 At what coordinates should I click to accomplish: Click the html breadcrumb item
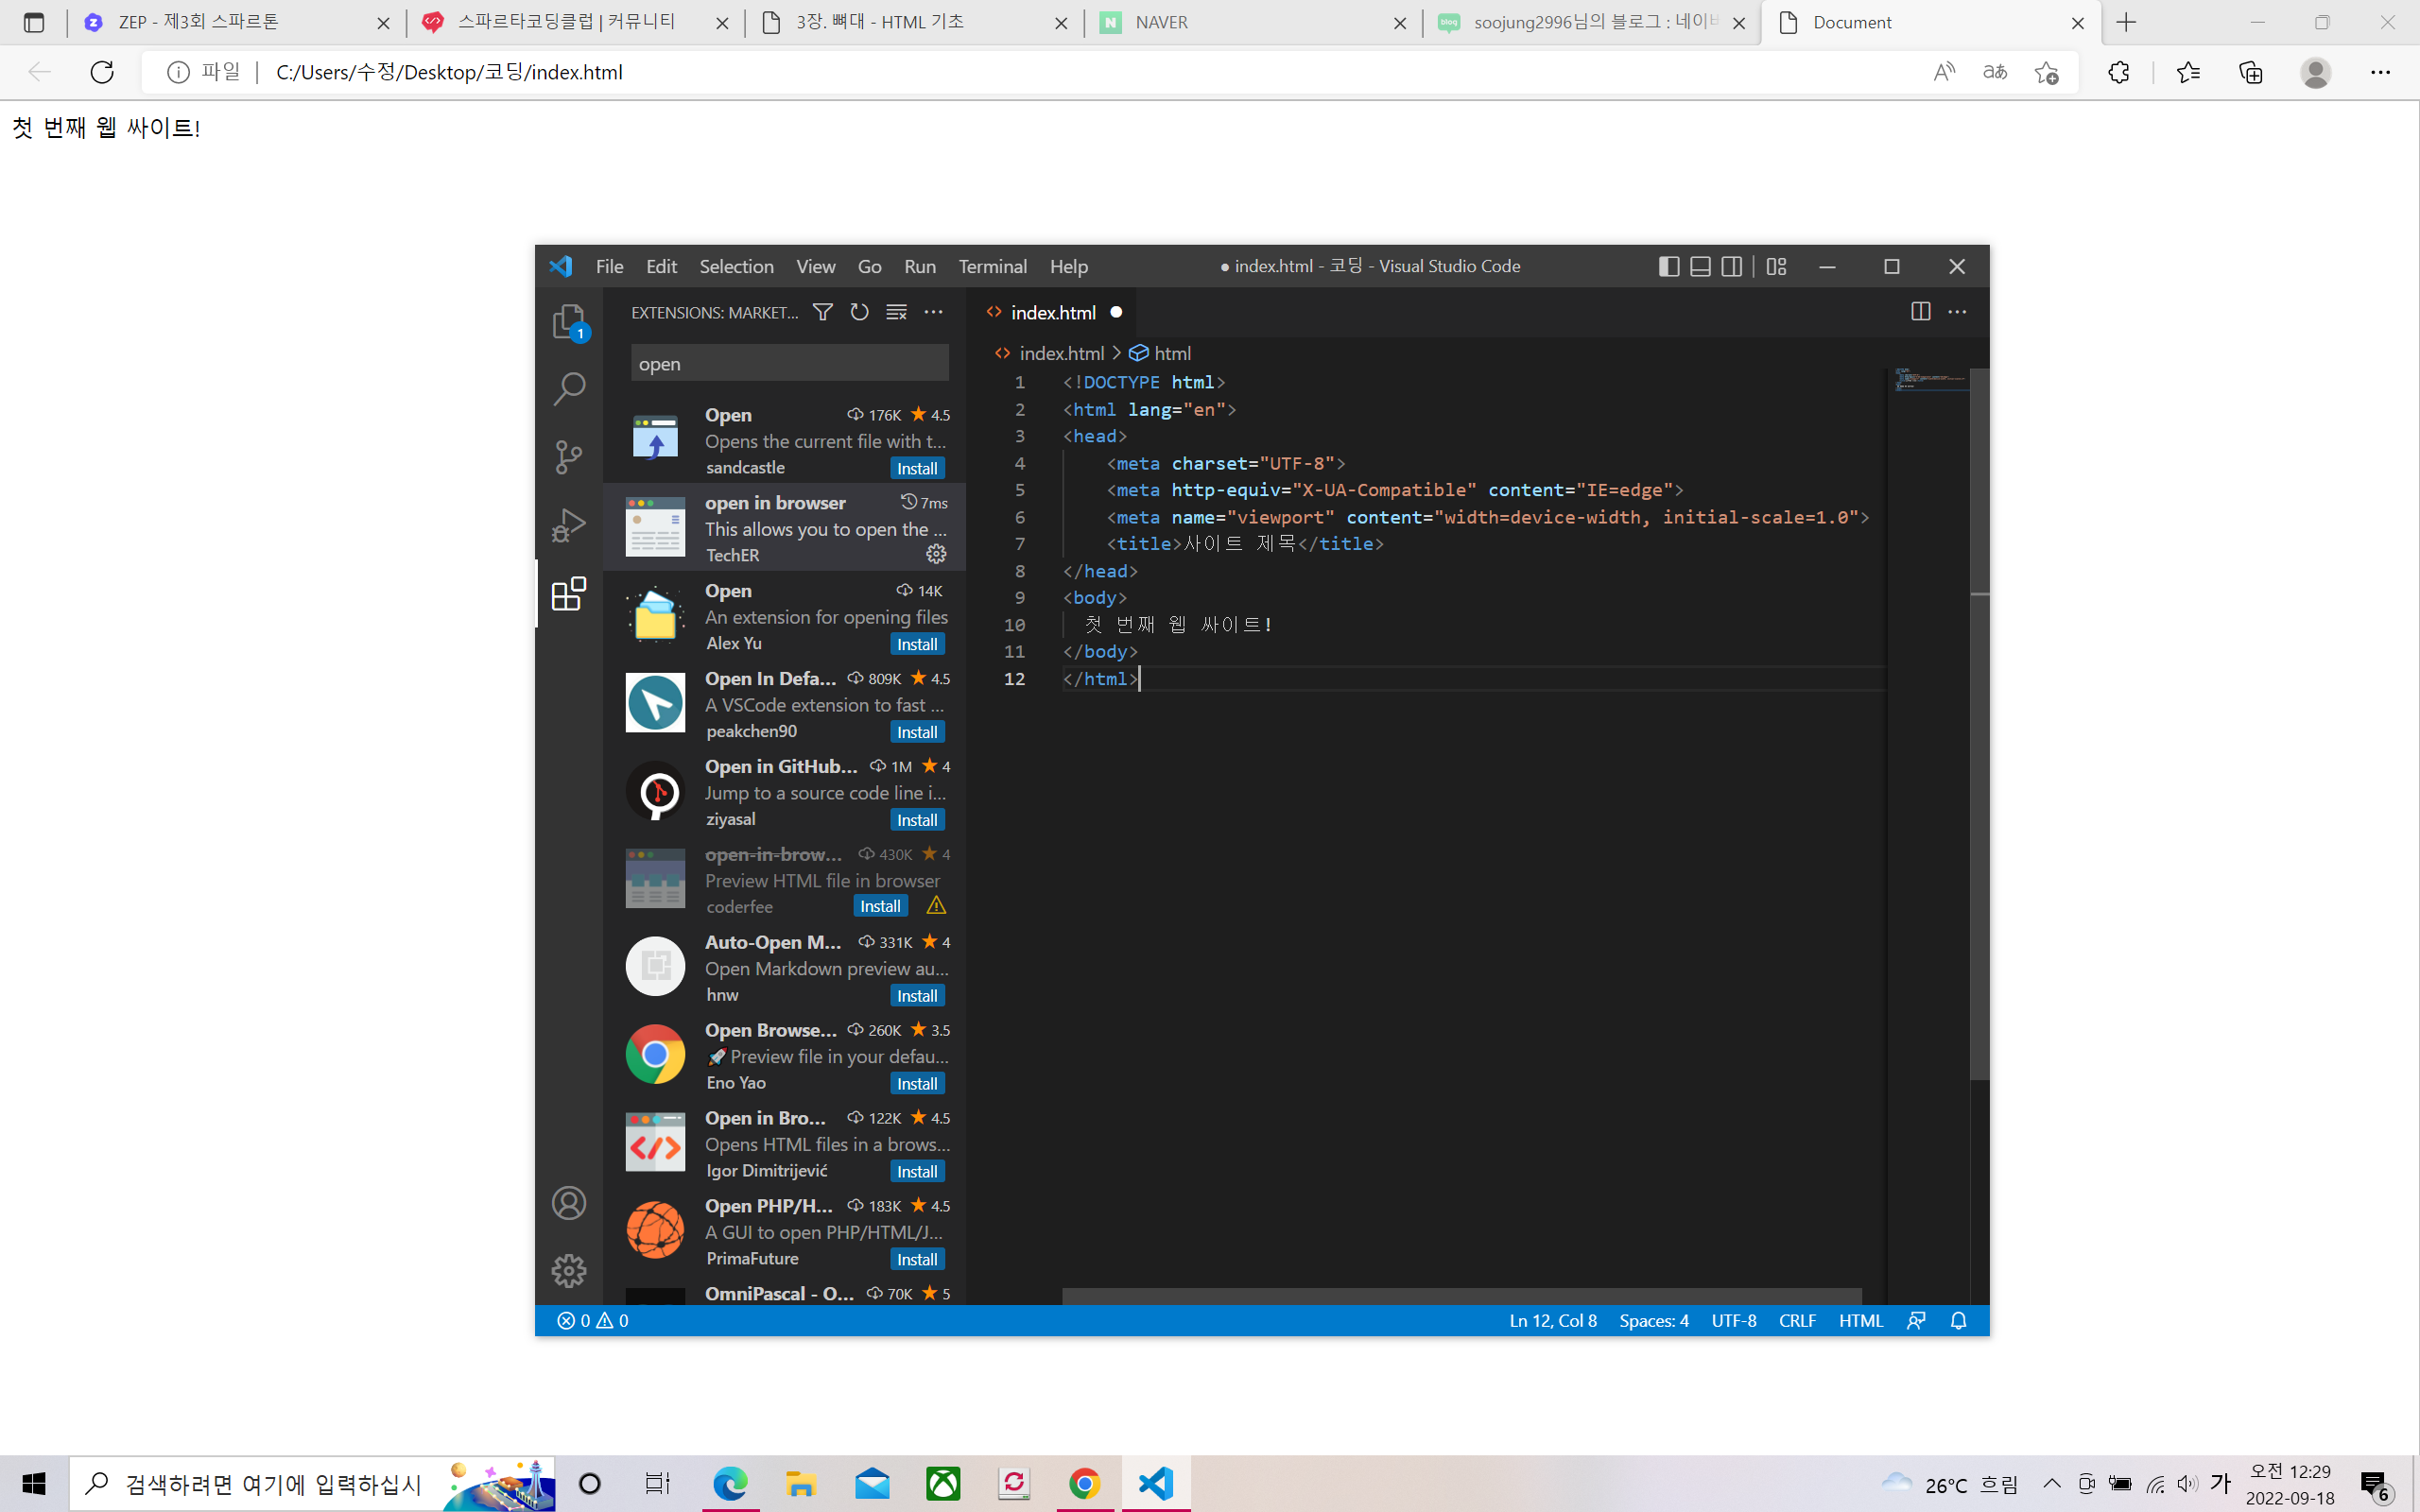pos(1160,353)
